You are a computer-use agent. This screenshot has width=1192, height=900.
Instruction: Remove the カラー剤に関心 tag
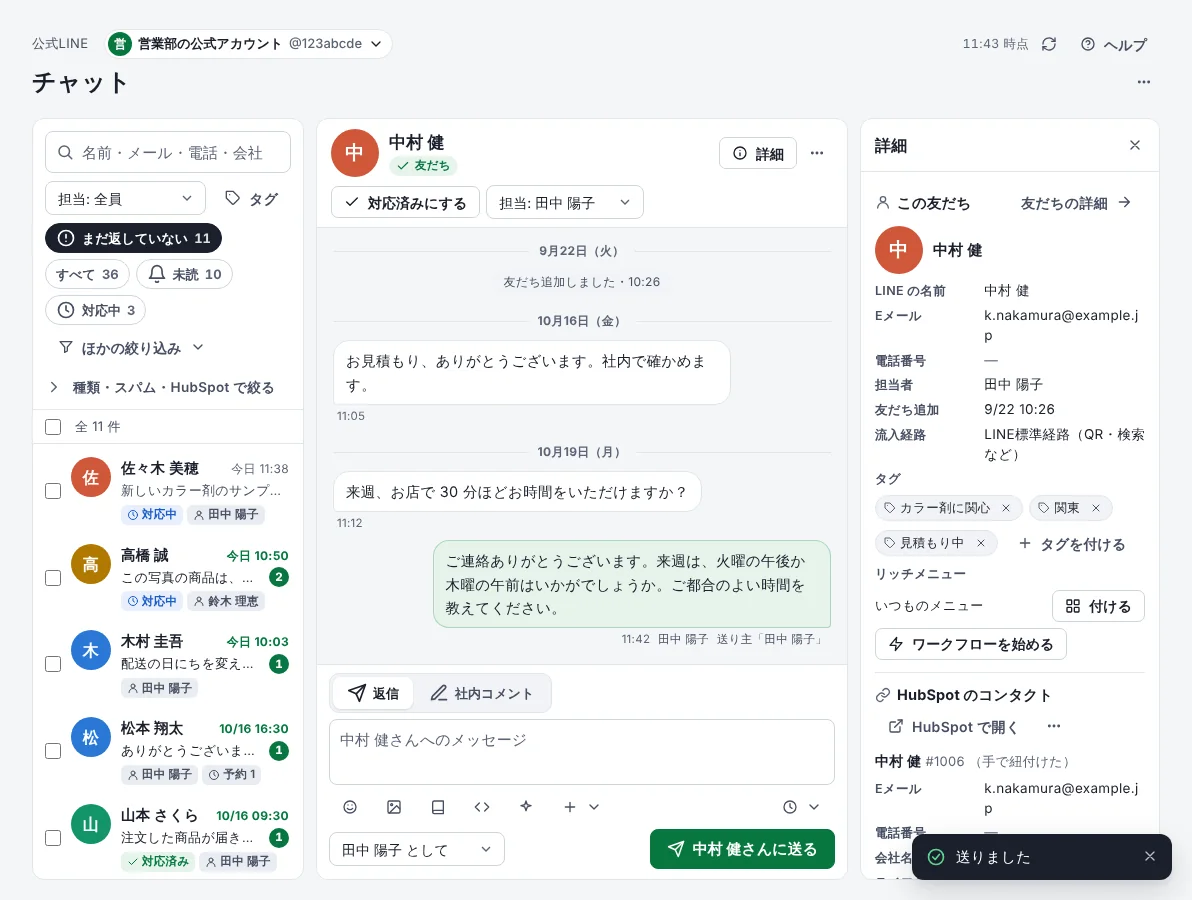pos(1006,508)
